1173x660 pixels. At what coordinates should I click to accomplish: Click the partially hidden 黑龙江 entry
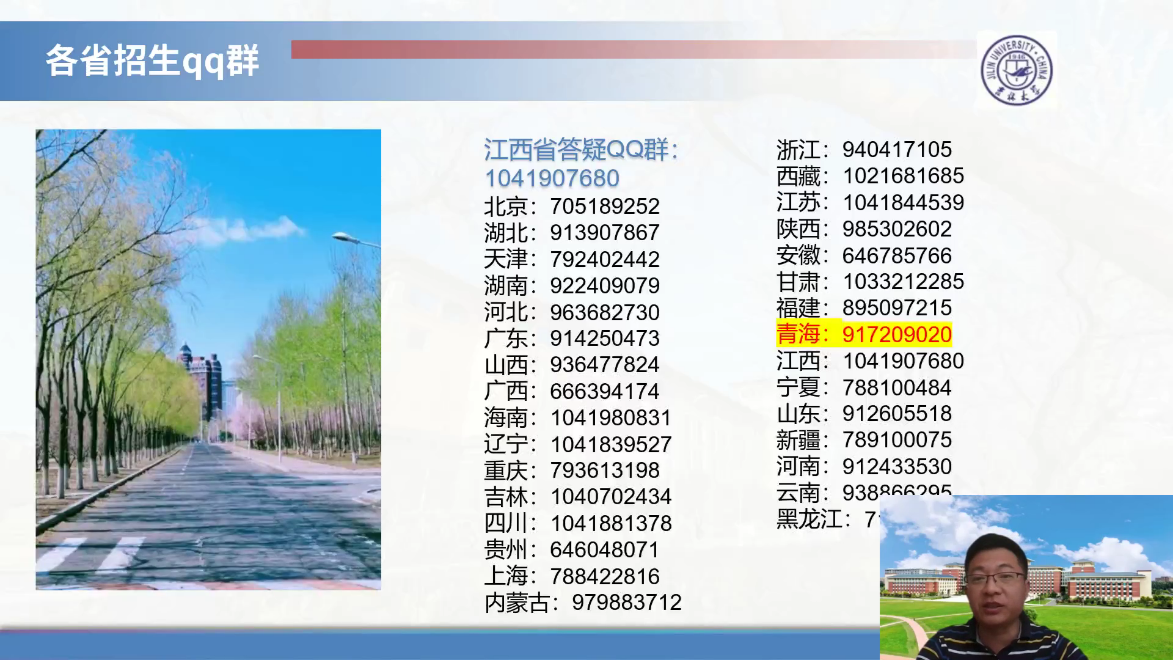pos(826,519)
